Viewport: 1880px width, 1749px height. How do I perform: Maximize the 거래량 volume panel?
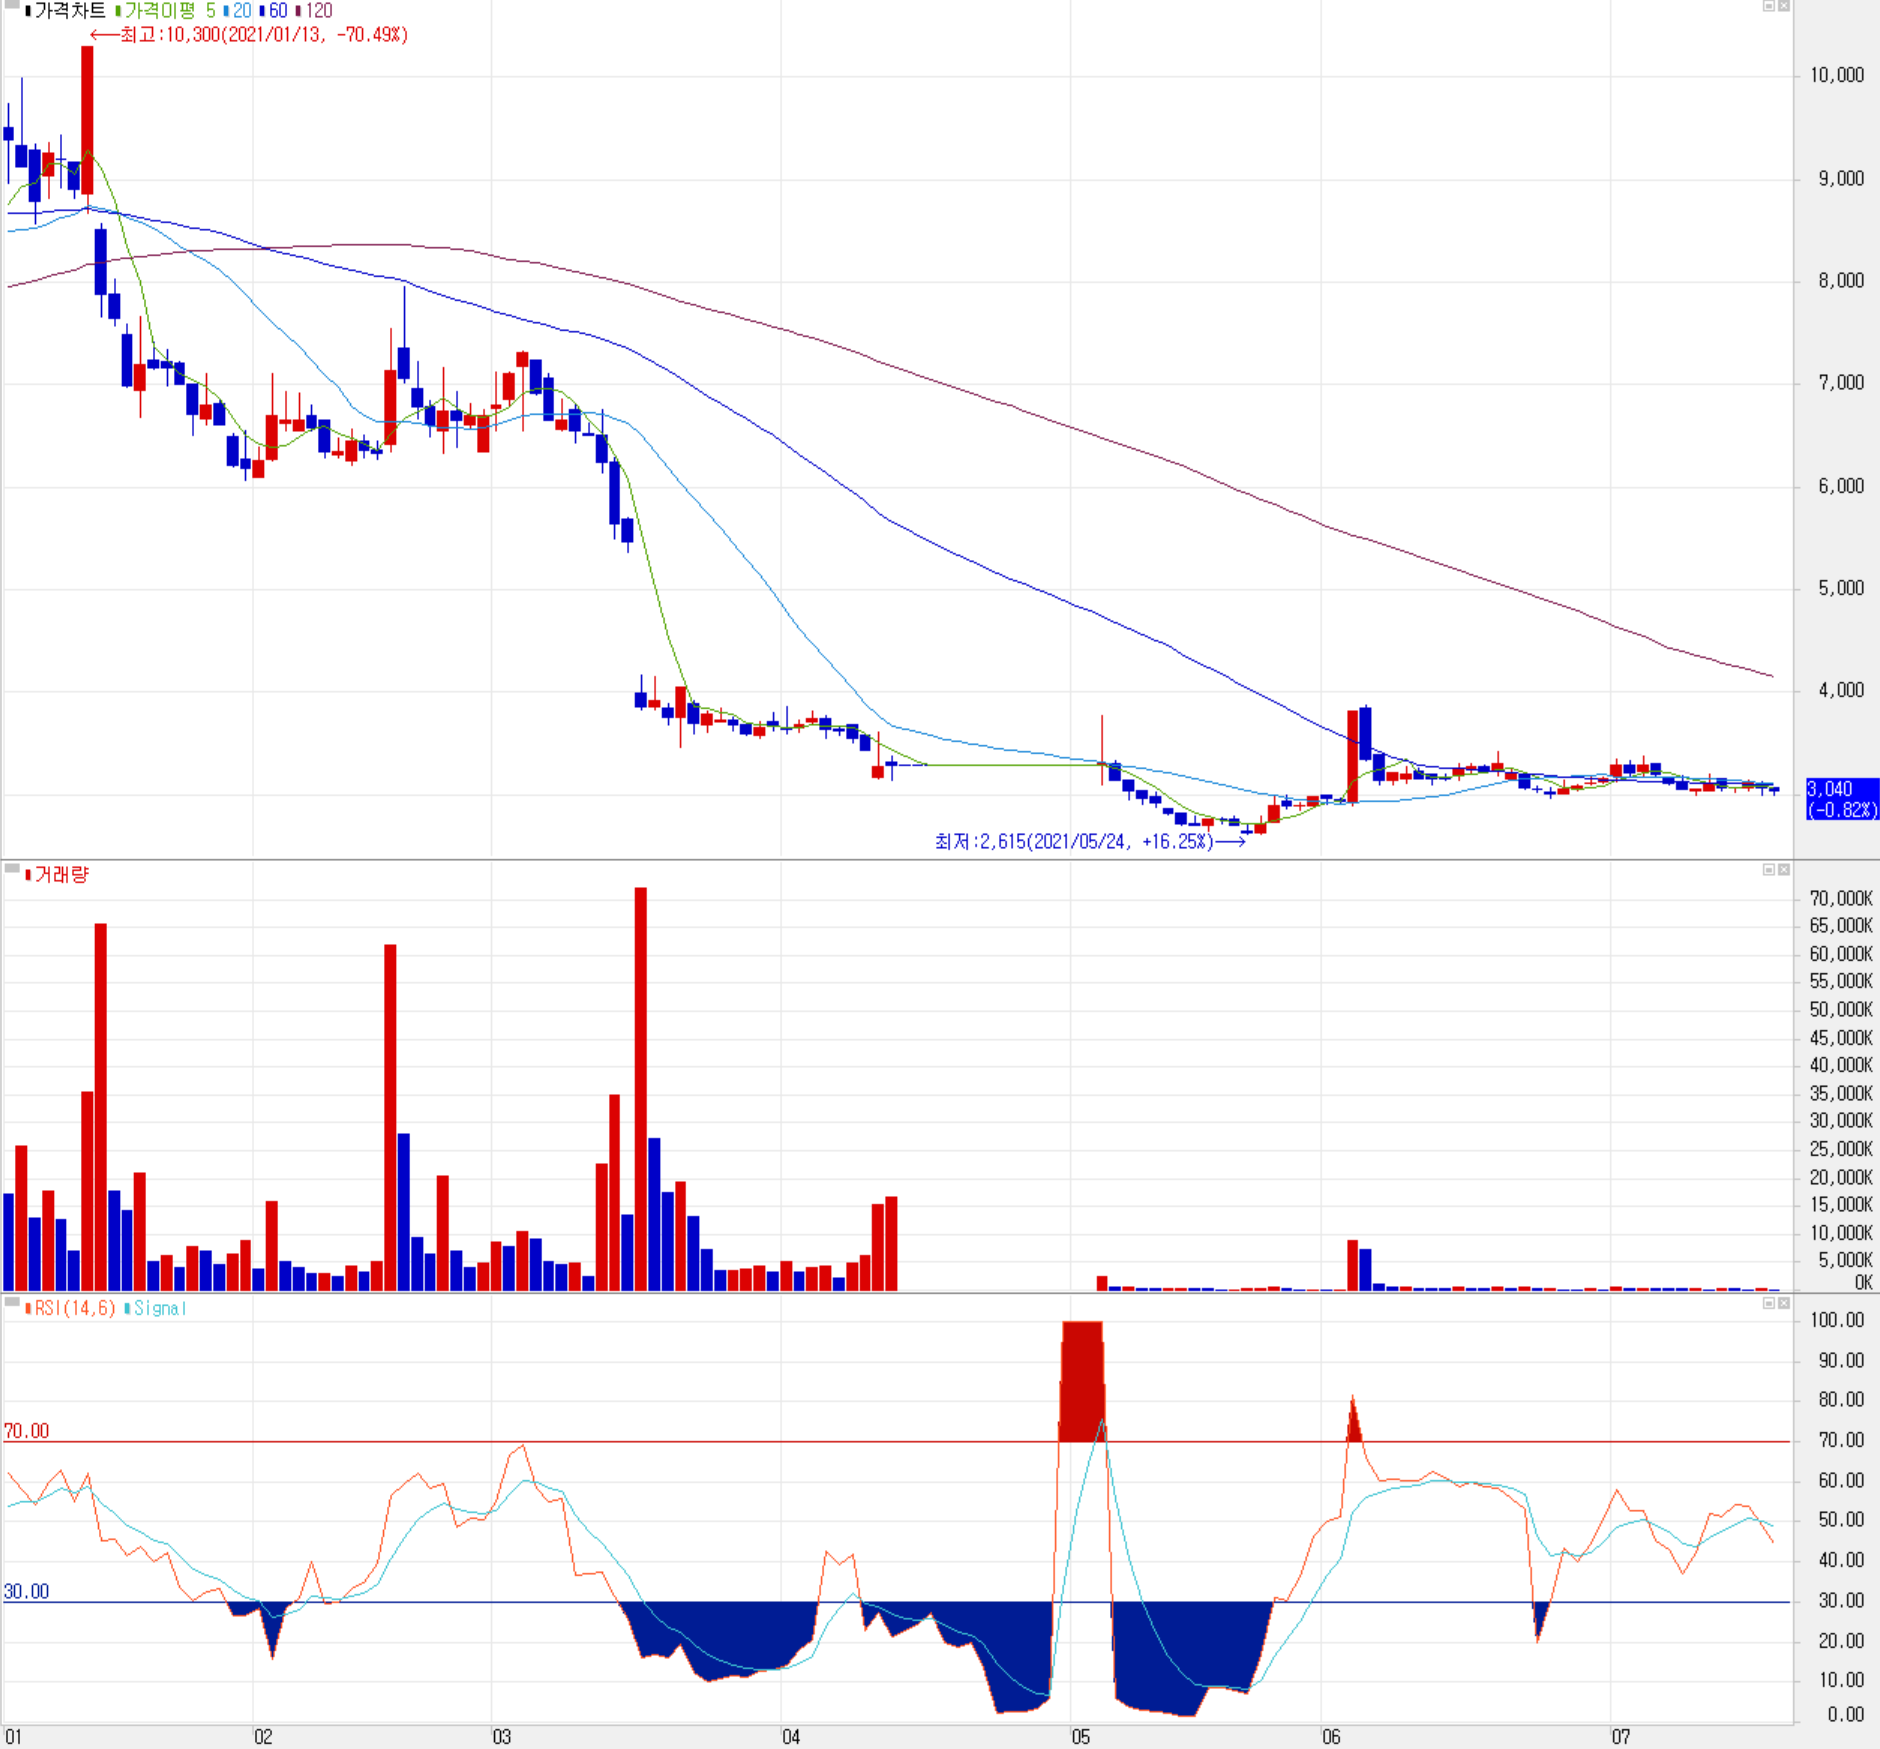(1768, 869)
